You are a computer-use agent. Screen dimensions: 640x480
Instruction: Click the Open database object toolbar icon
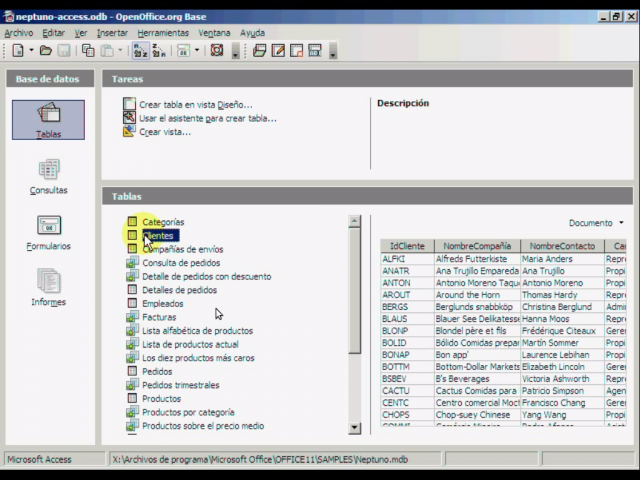[x=260, y=51]
